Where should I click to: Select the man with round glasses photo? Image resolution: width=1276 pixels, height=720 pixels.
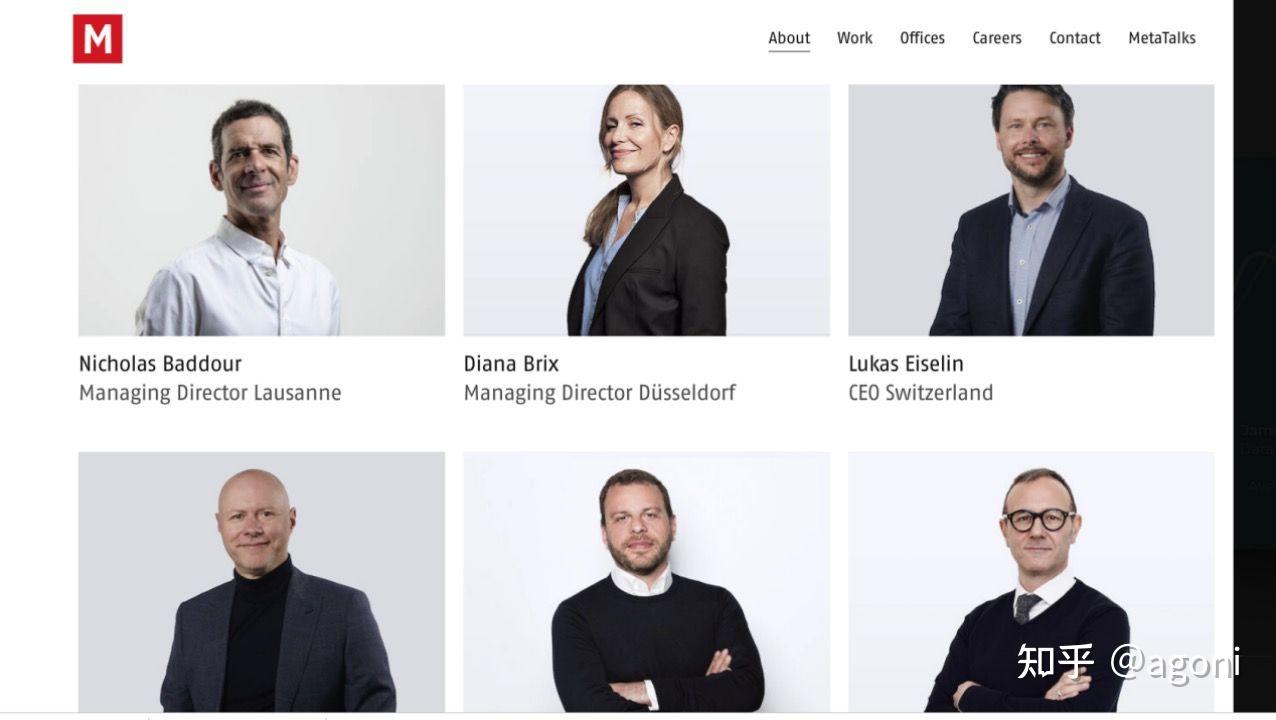point(1031,582)
